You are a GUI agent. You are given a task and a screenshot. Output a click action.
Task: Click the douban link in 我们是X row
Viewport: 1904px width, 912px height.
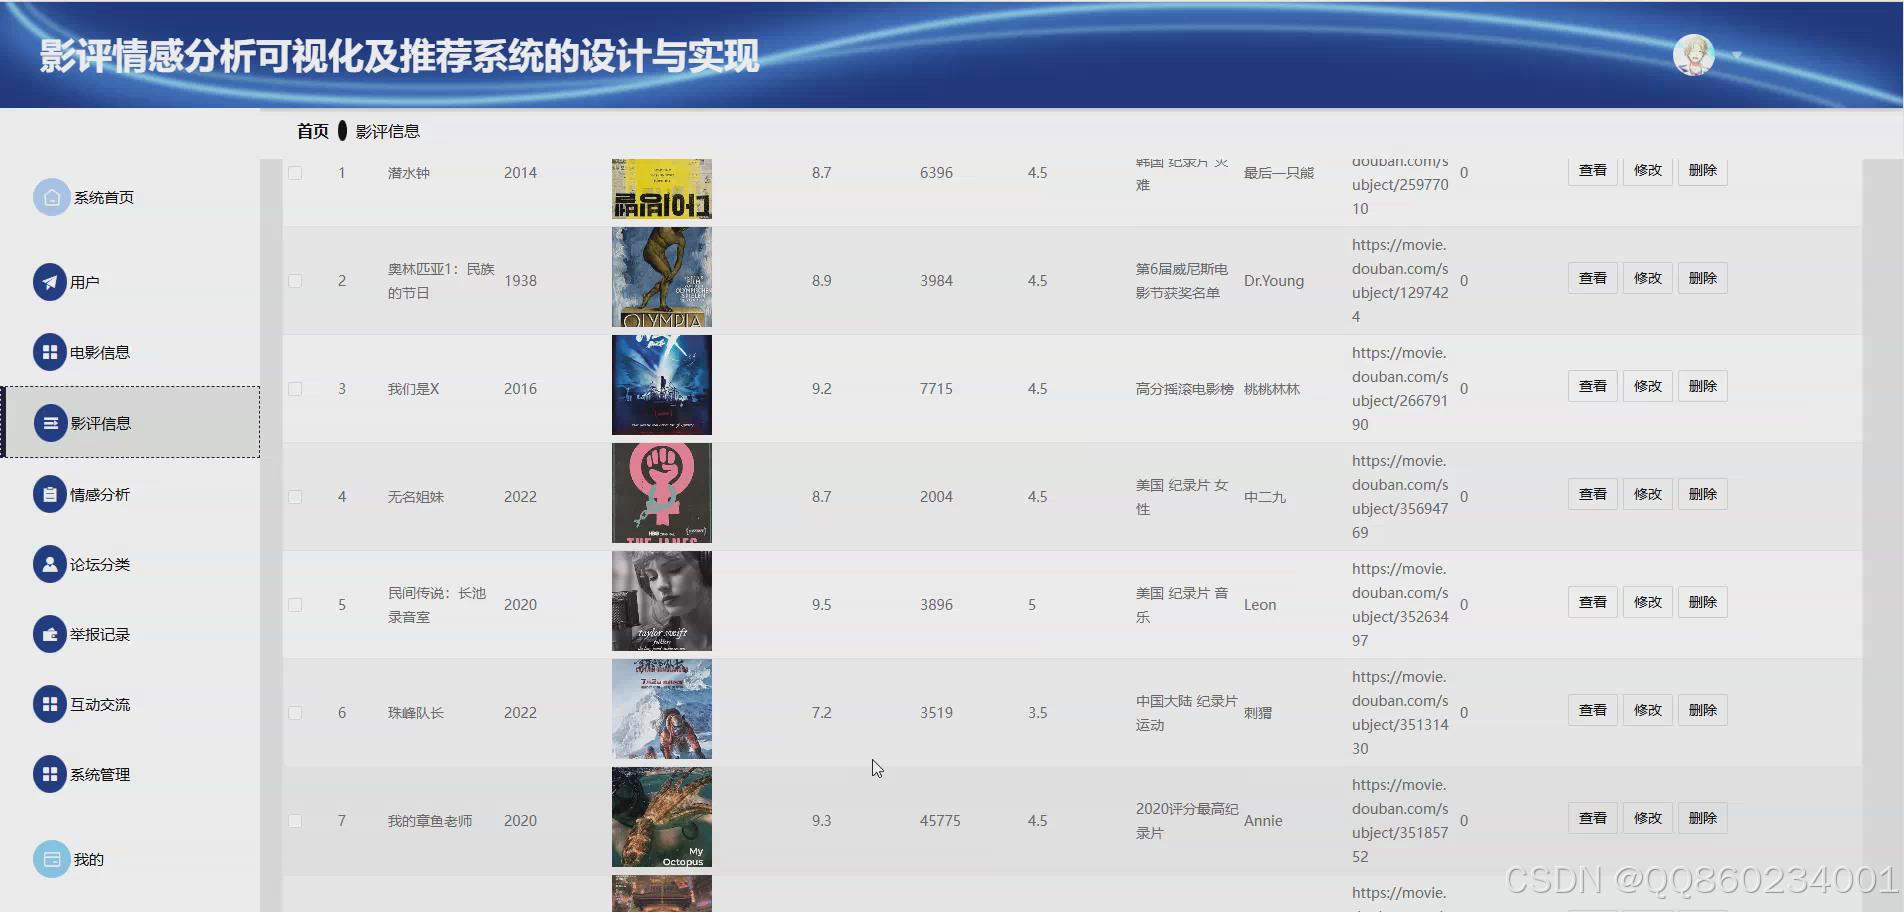(x=1400, y=389)
